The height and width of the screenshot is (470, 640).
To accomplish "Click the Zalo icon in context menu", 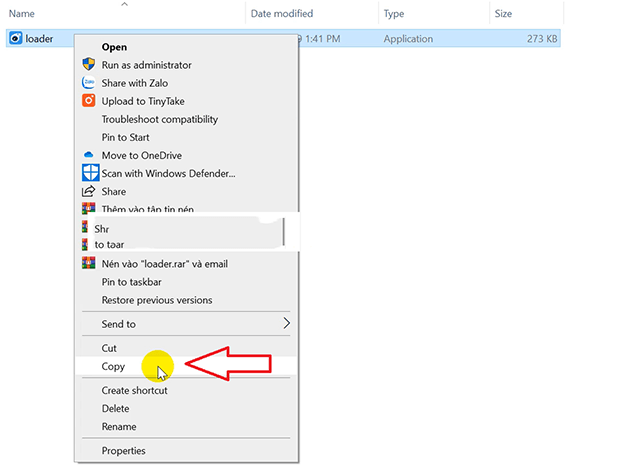I will click(89, 83).
